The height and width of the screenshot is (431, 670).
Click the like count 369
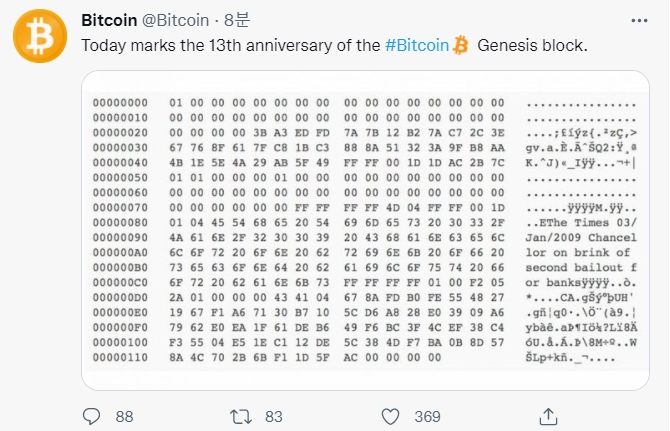[428, 416]
